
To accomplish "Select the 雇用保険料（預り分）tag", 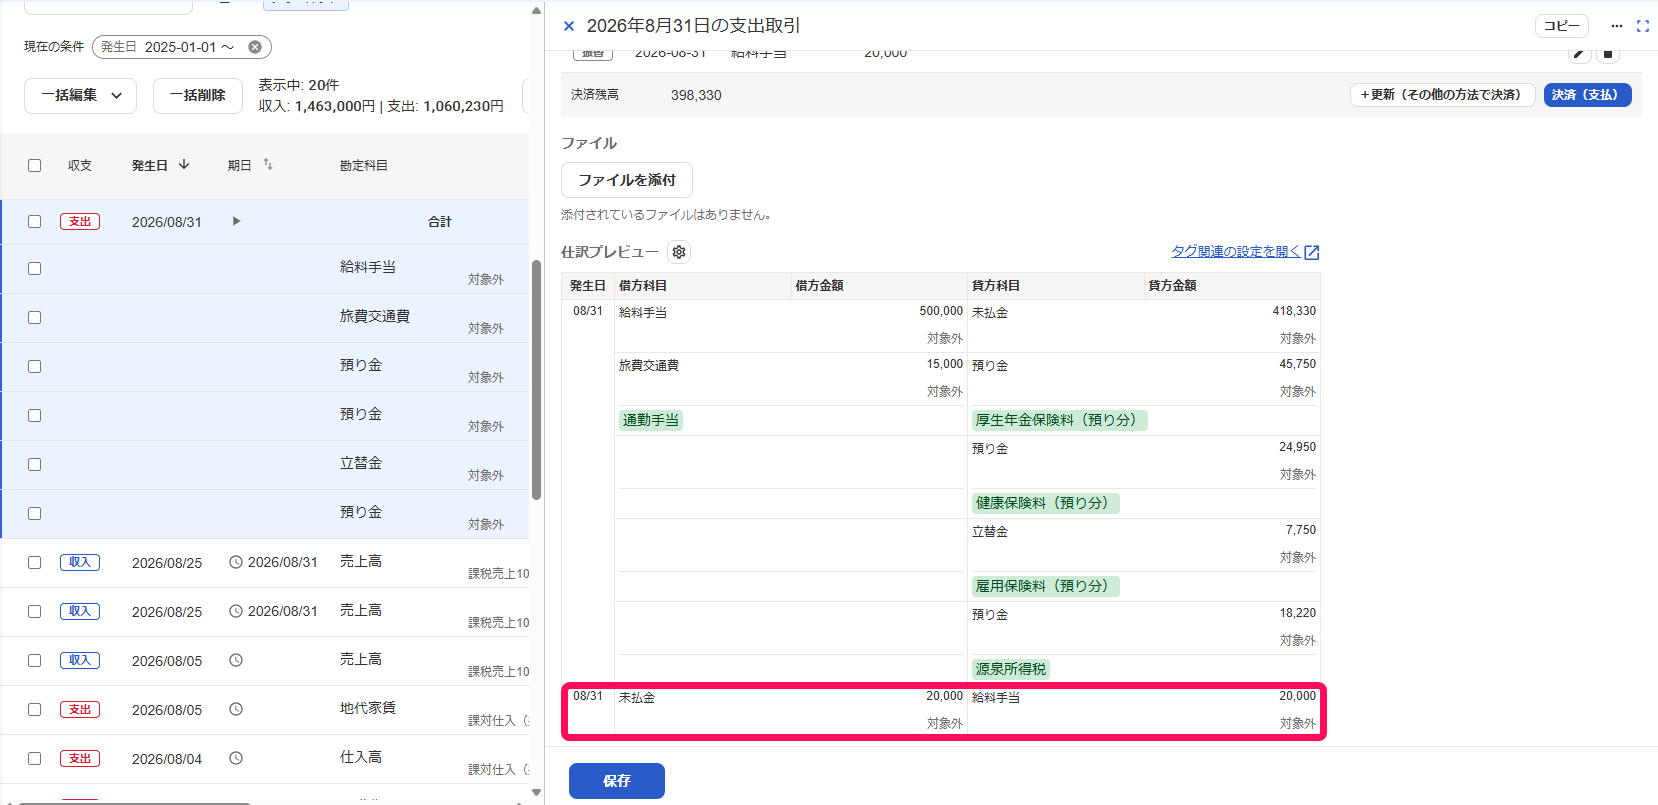I will (x=1045, y=586).
